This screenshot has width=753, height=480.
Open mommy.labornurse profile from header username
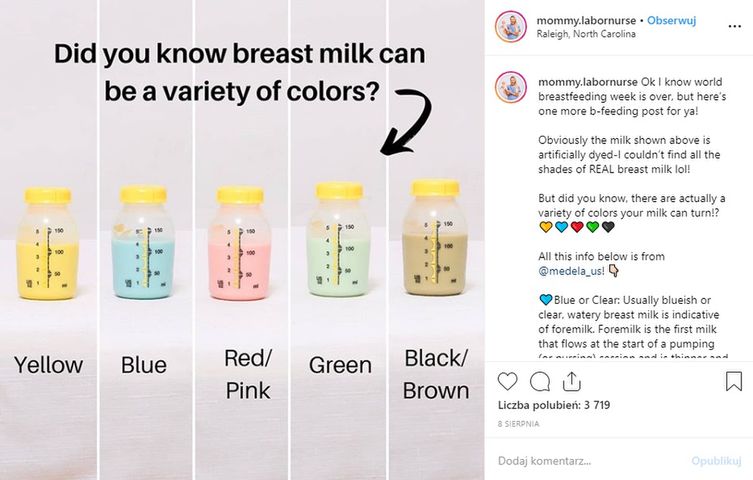[586, 21]
